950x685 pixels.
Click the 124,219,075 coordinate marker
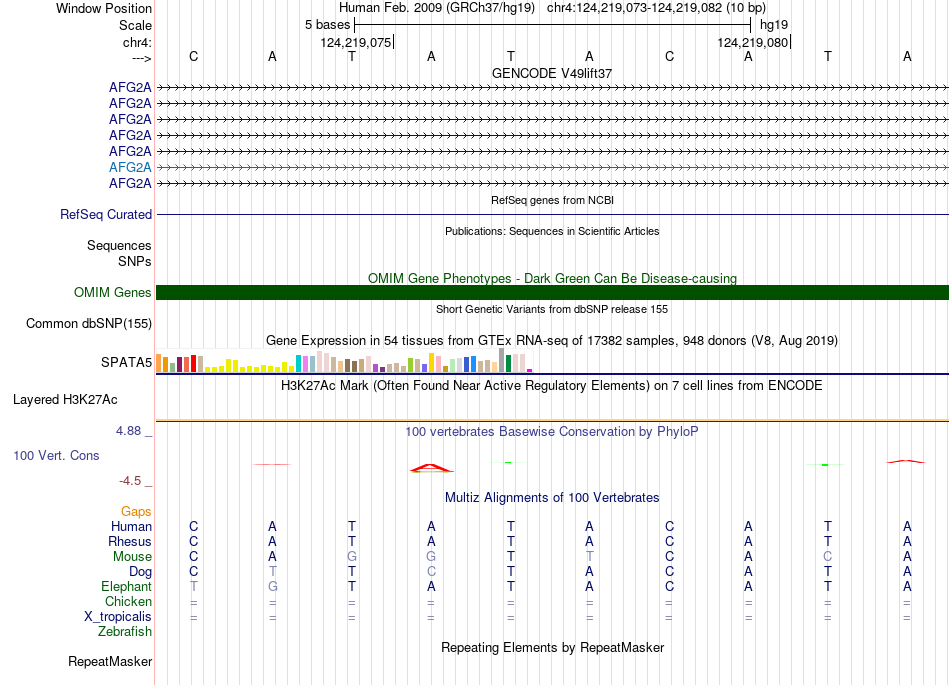click(356, 42)
